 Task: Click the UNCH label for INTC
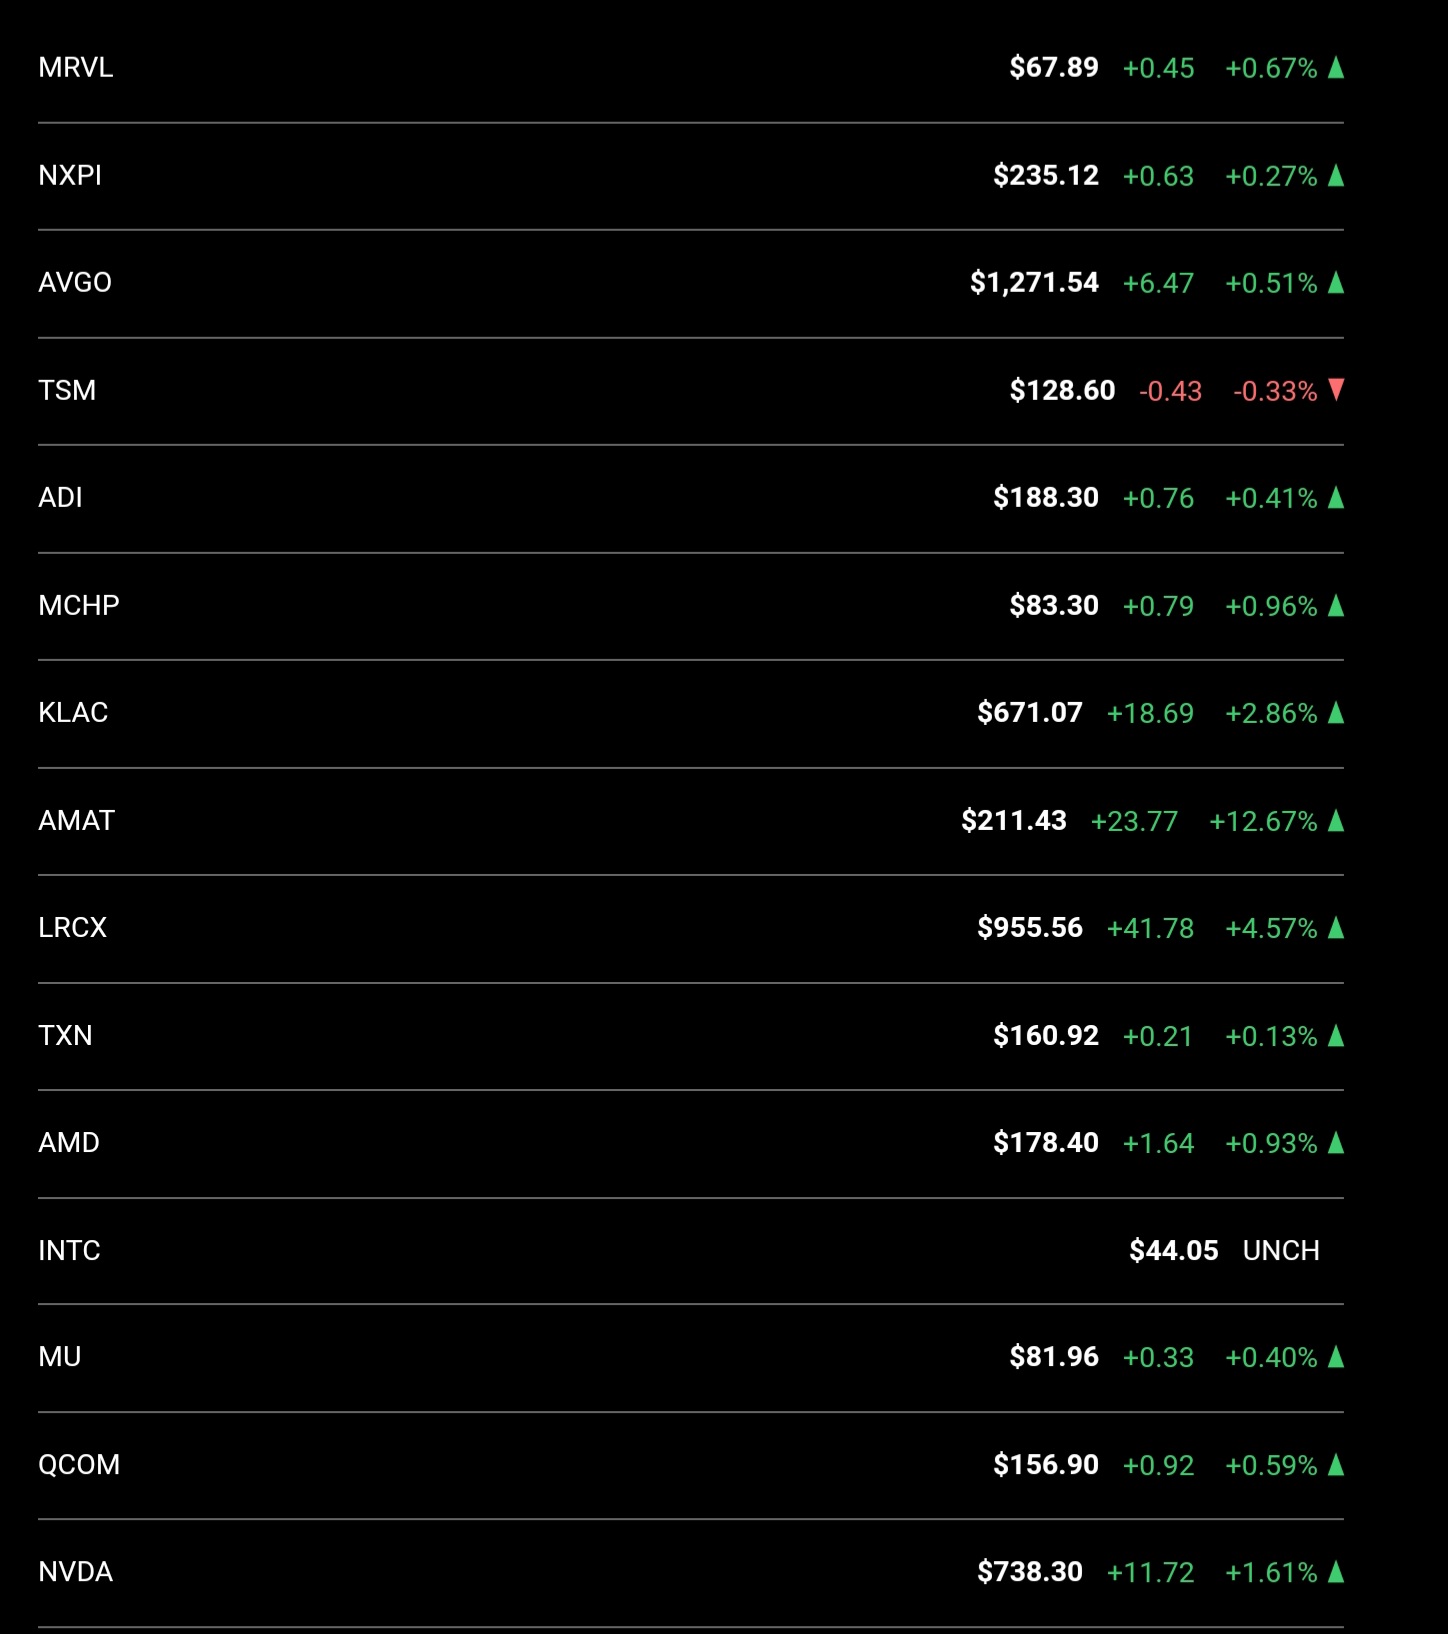coord(1281,1250)
